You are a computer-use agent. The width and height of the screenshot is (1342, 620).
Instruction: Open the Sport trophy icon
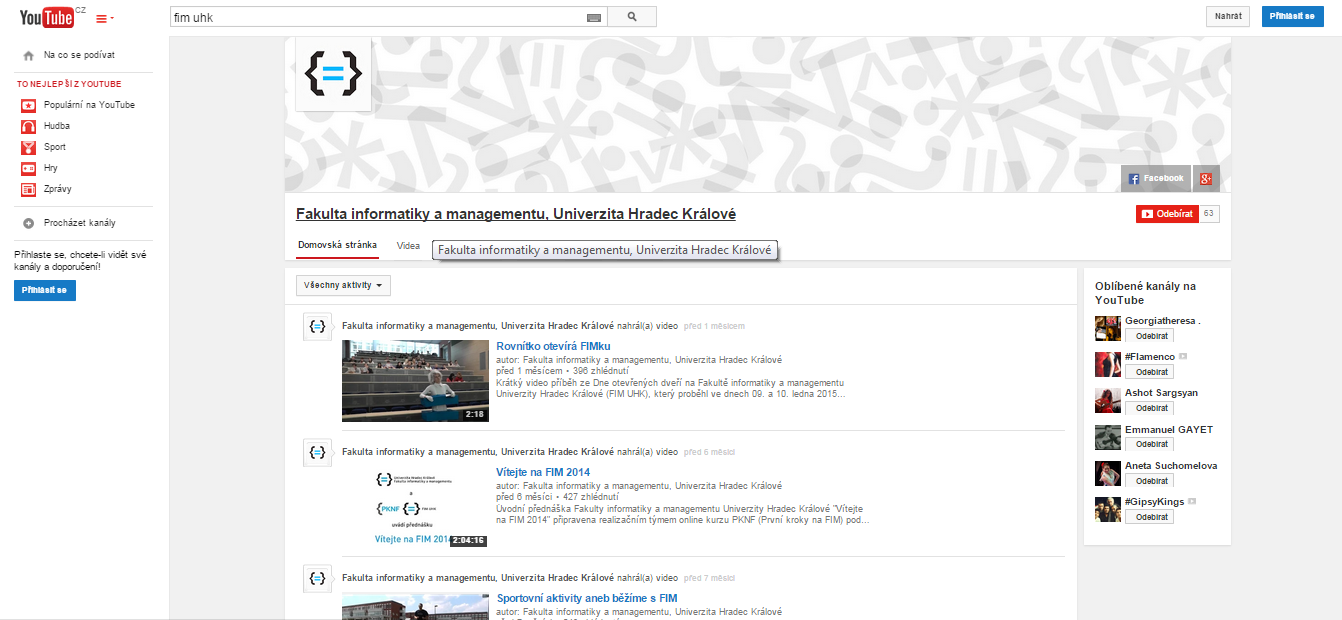coord(29,147)
